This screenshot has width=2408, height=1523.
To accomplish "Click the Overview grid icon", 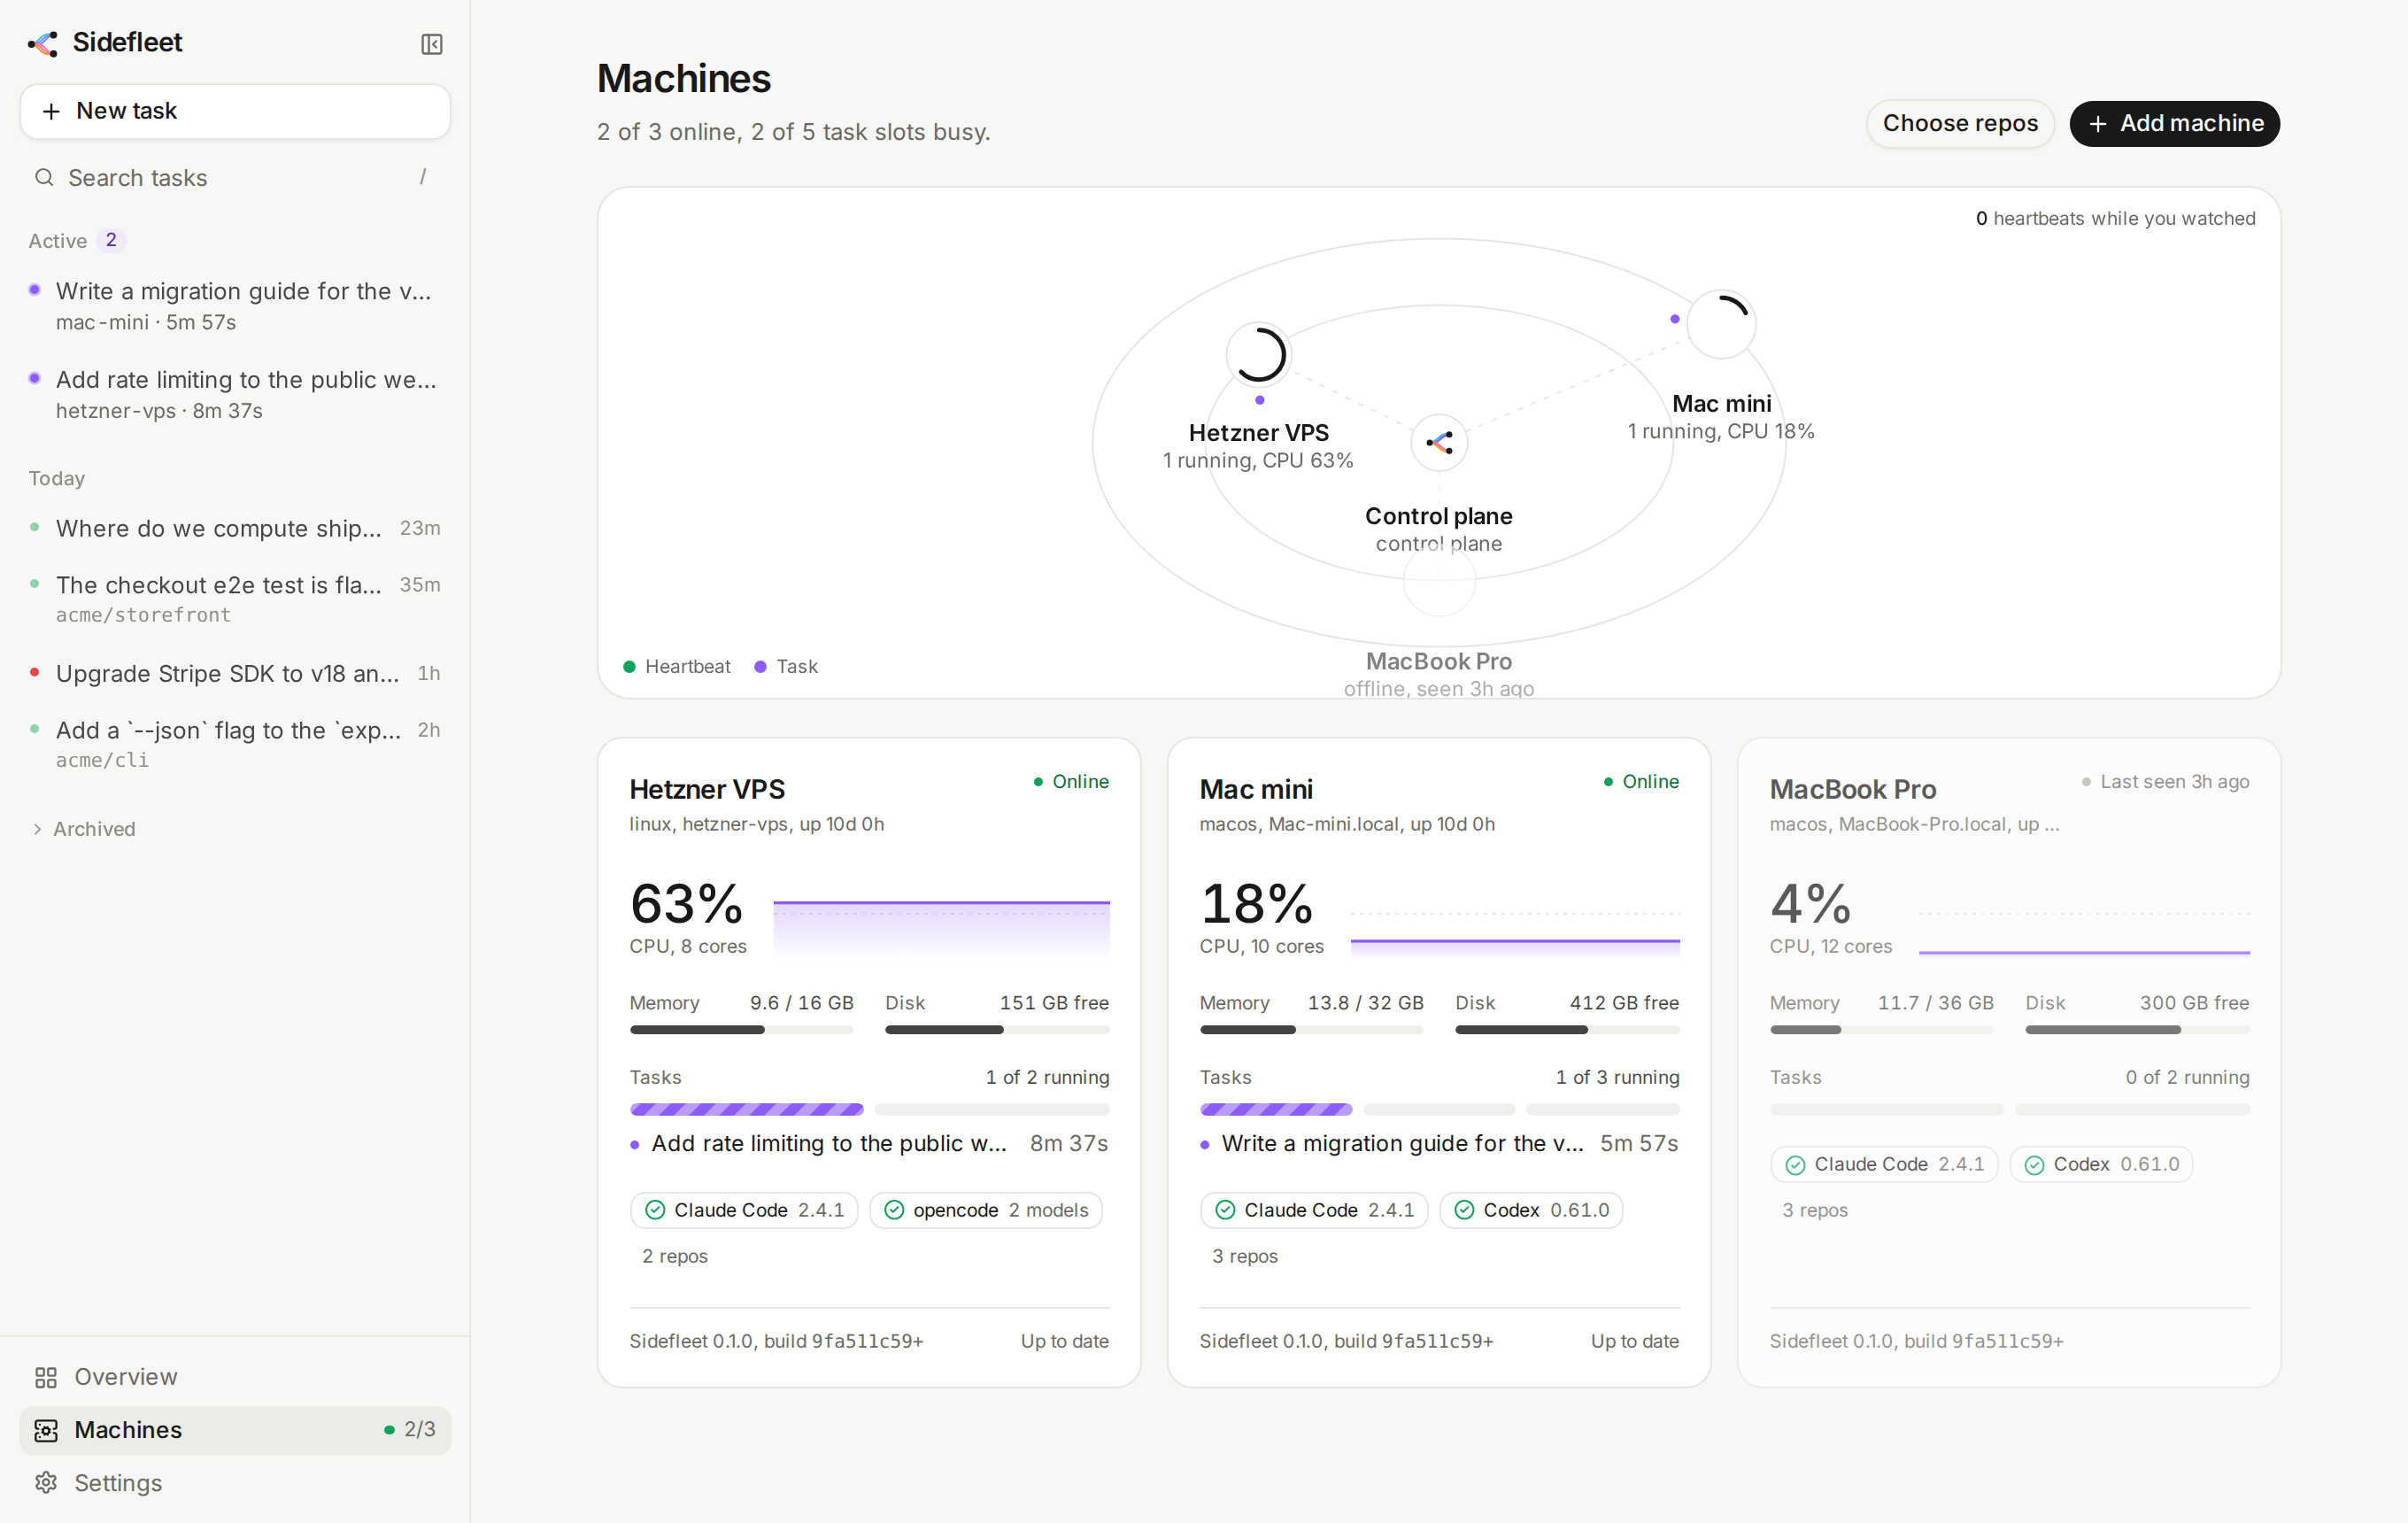I will 46,1377.
